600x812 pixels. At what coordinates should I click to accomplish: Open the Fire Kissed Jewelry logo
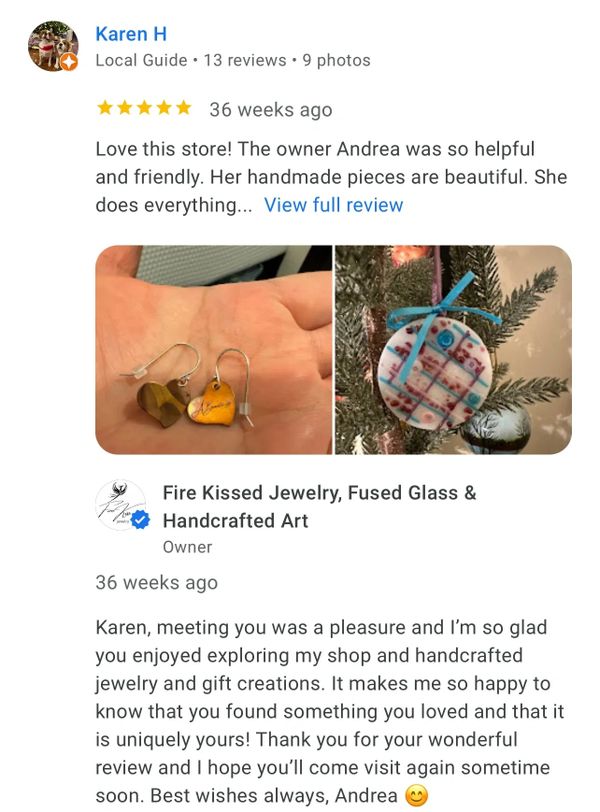click(121, 505)
